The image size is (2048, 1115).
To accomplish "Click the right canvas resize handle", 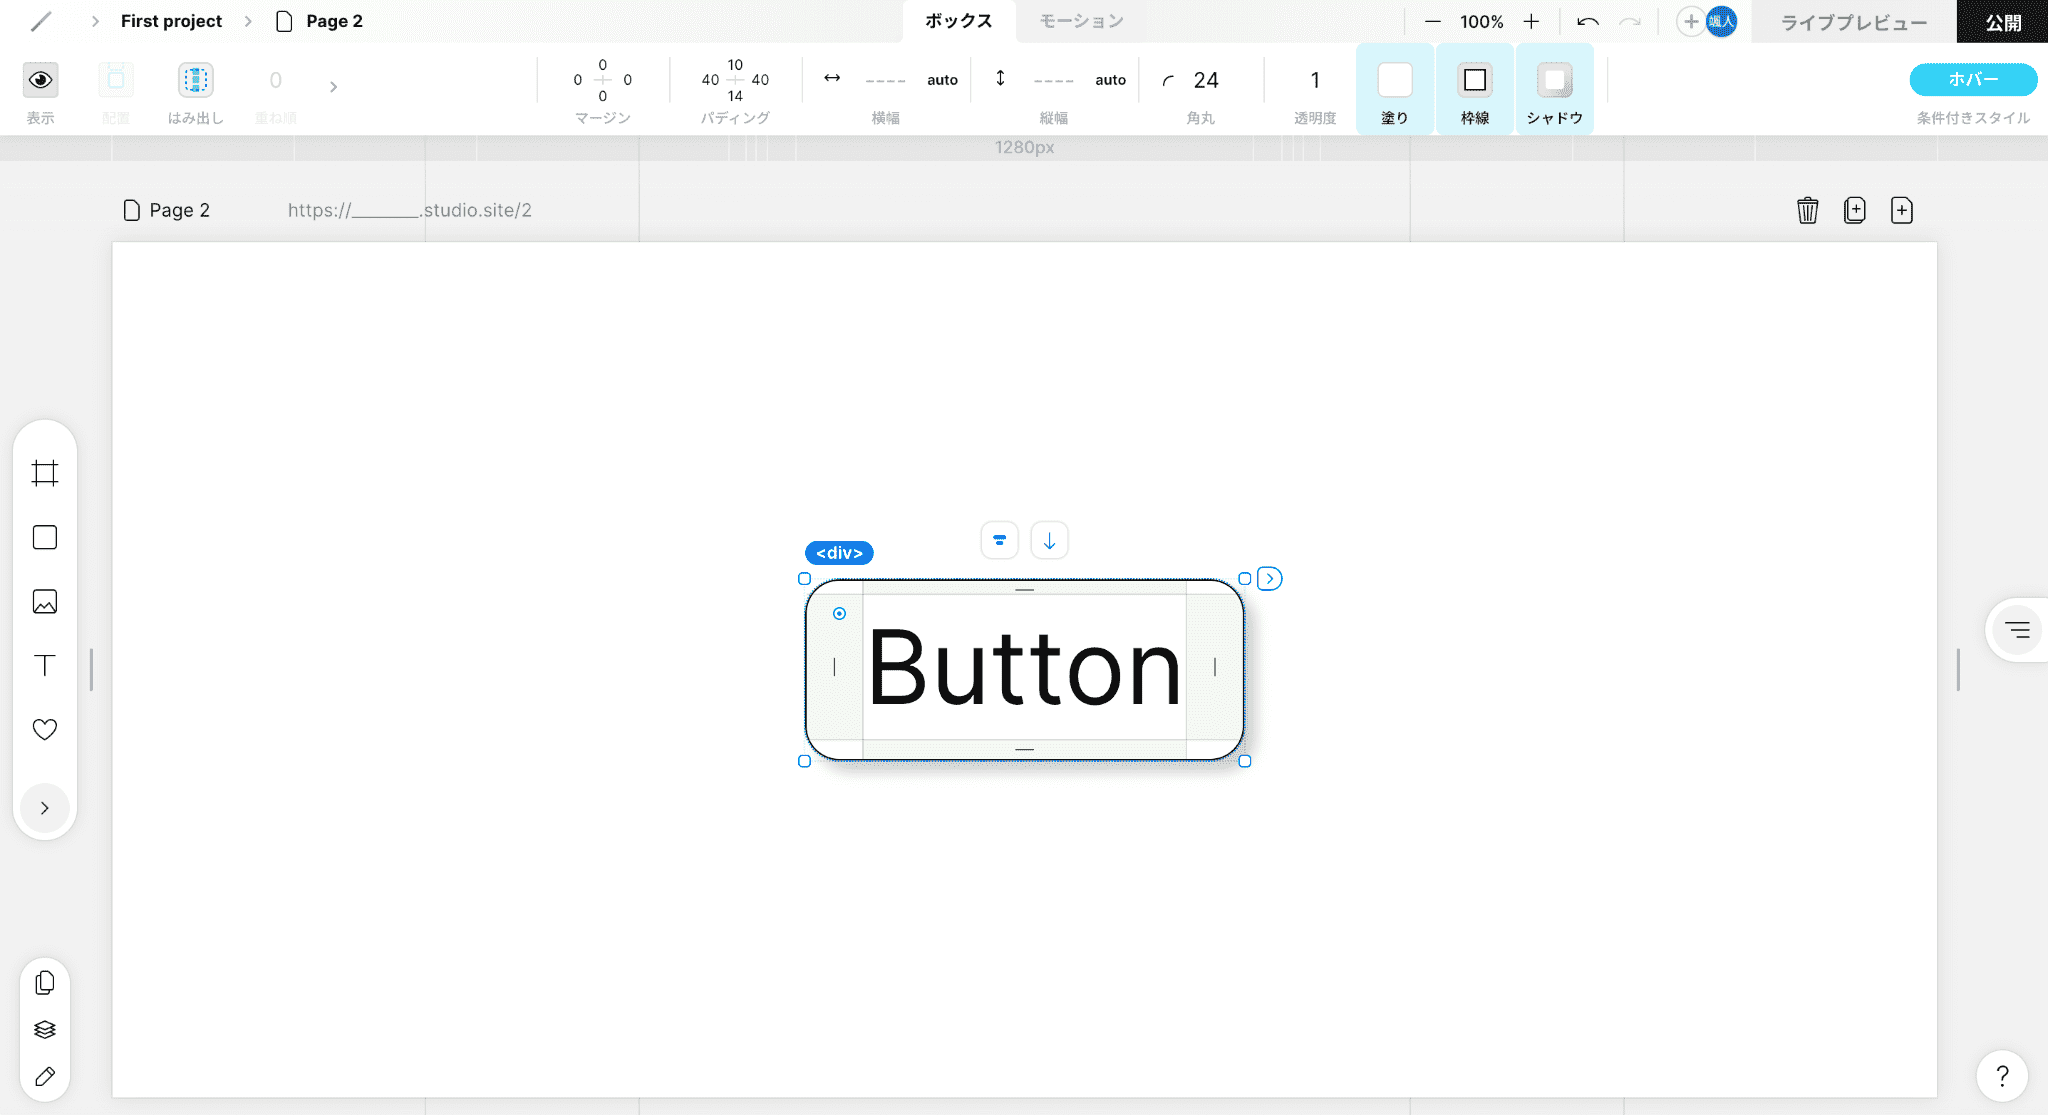I will pyautogui.click(x=1958, y=669).
